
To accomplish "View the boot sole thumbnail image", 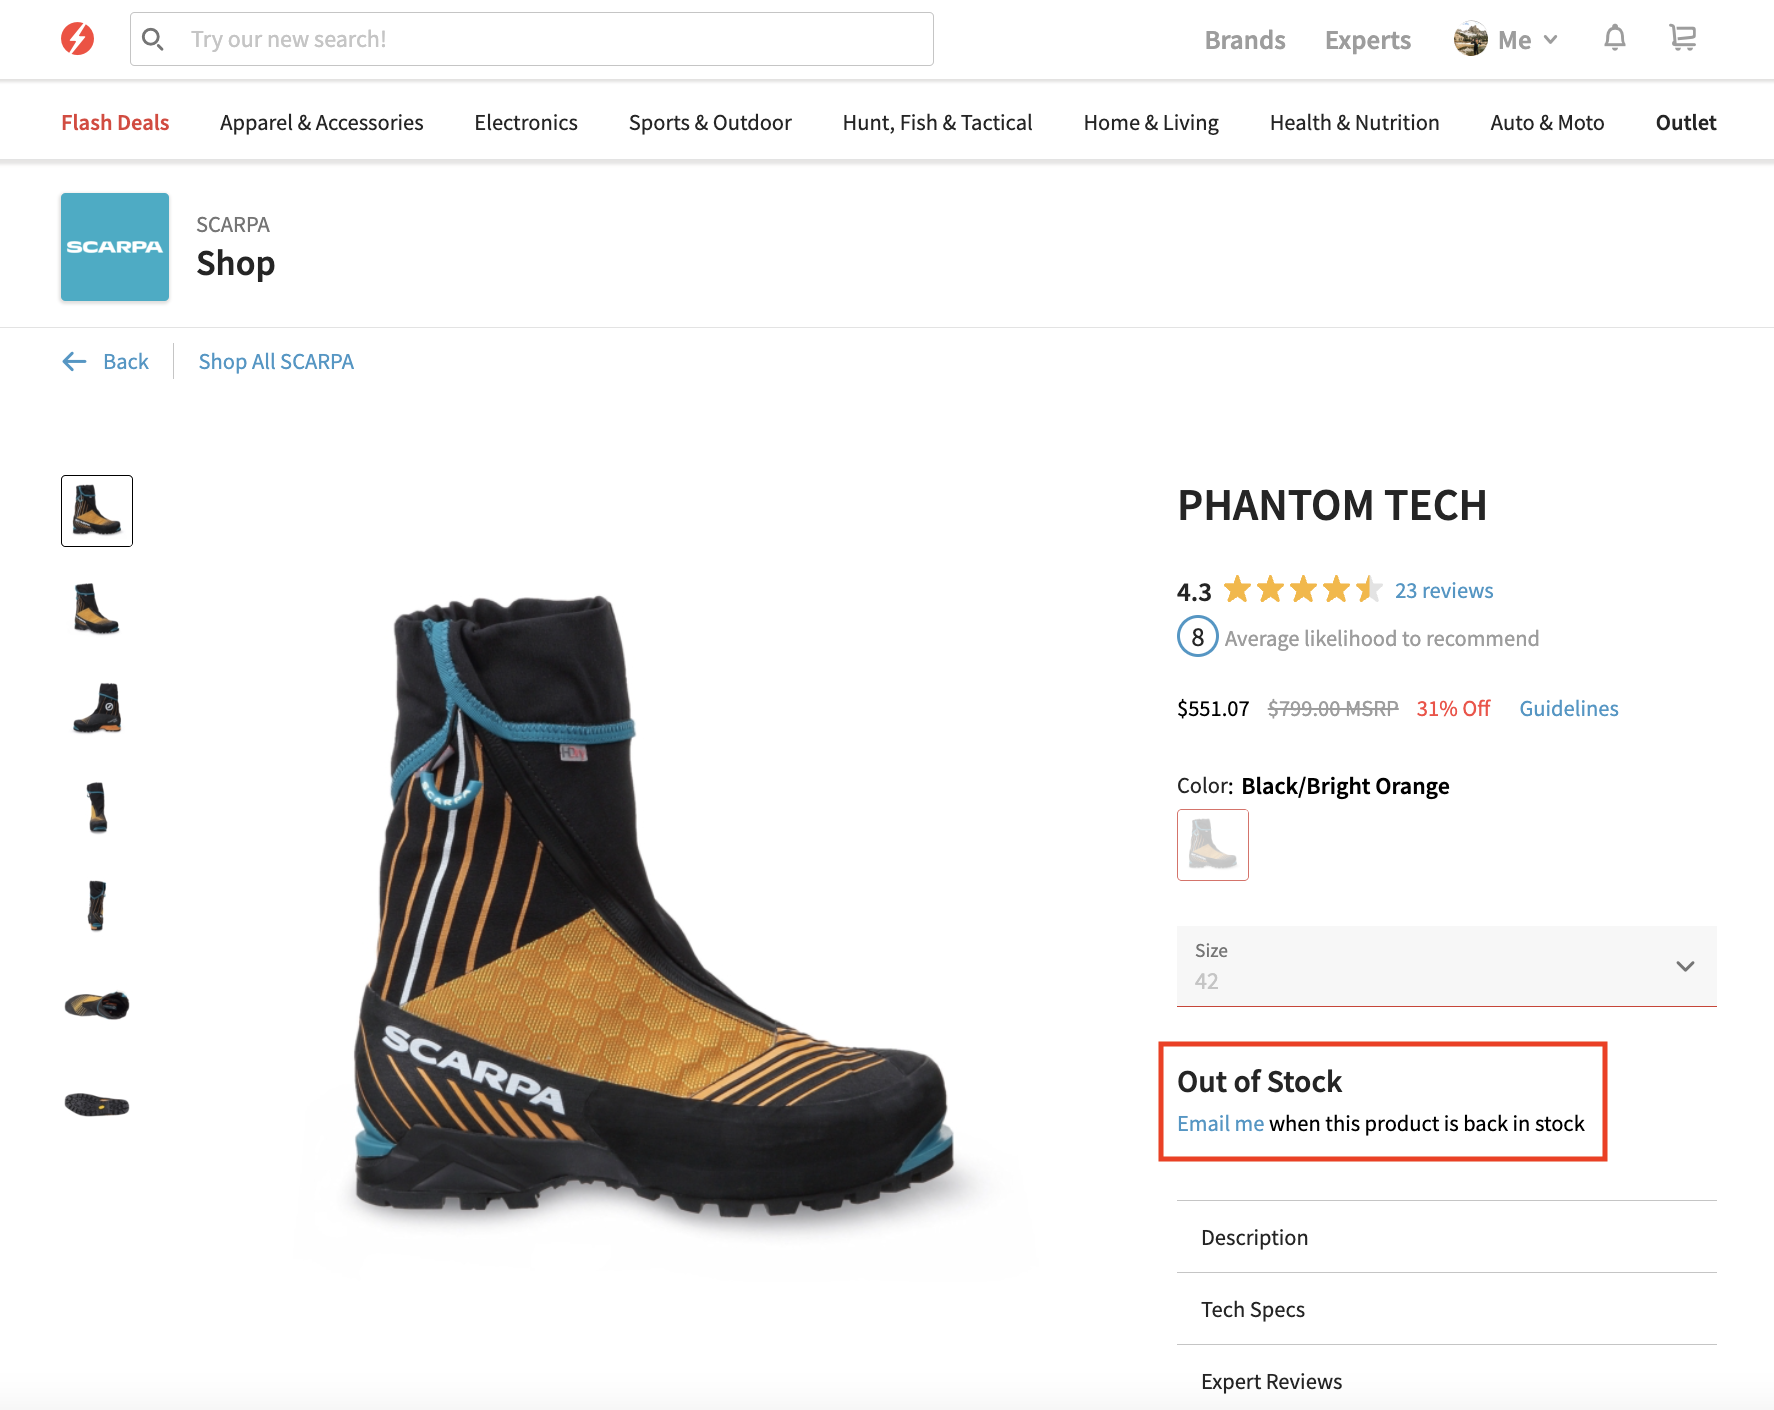I will point(97,1104).
